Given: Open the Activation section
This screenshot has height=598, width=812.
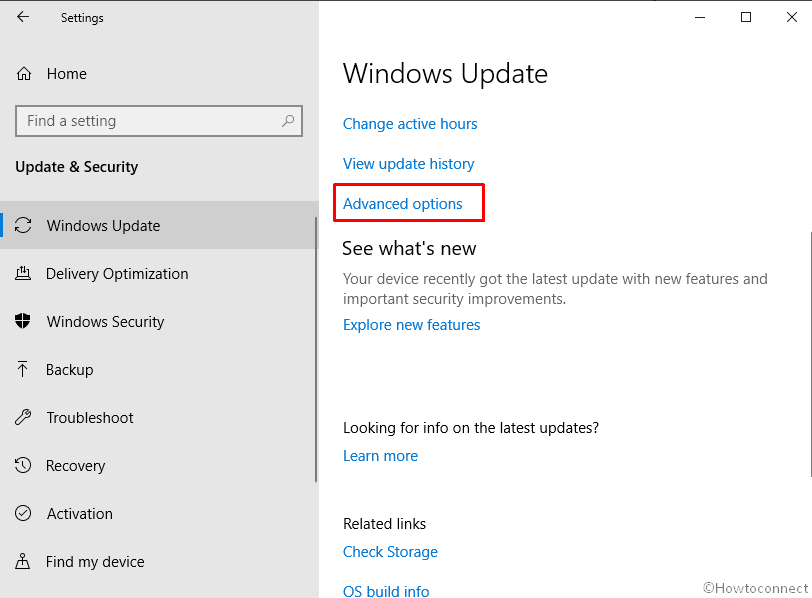Looking at the screenshot, I should coord(159,513).
